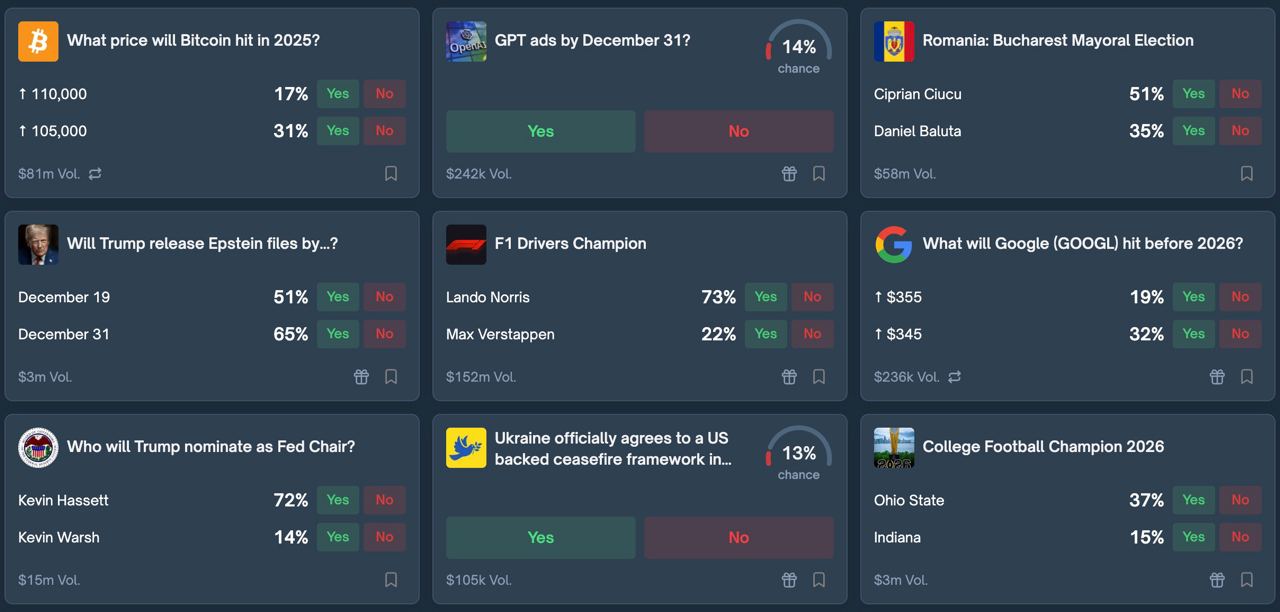Image resolution: width=1280 pixels, height=612 pixels.
Task: Bookmark the Bitcoin 2025 price market
Action: 391,174
